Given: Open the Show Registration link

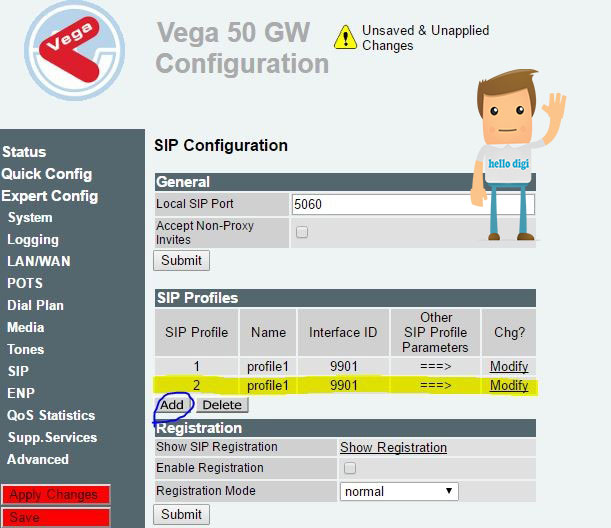Looking at the screenshot, I should pyautogui.click(x=393, y=447).
